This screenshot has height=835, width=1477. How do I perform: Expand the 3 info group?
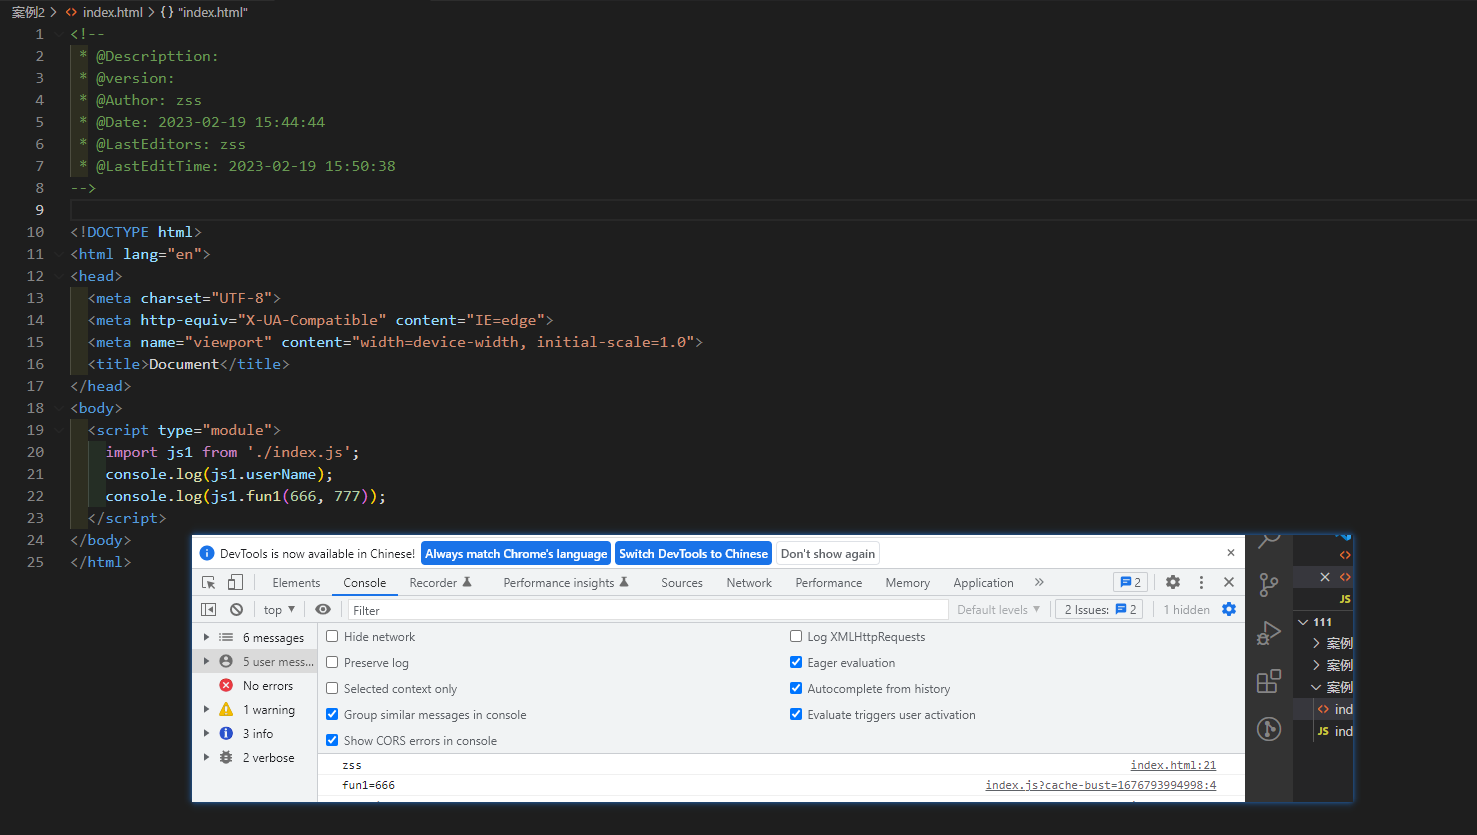[207, 733]
